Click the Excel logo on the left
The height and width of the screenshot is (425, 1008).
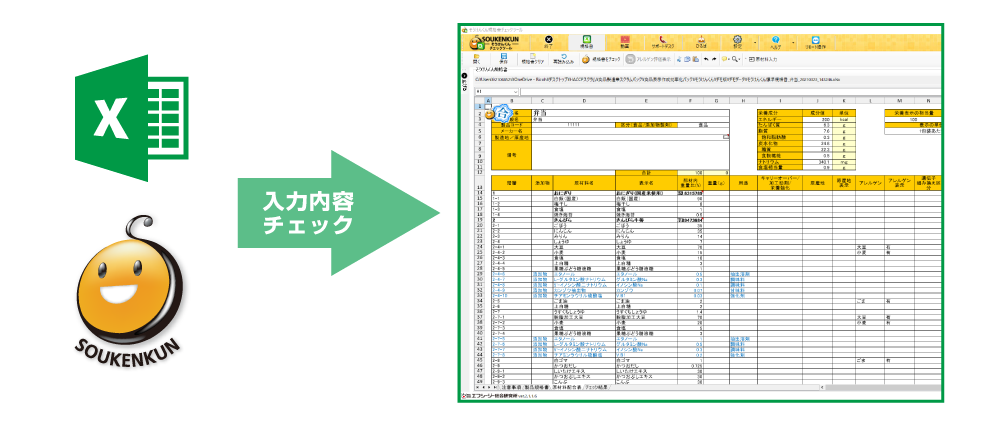132,118
